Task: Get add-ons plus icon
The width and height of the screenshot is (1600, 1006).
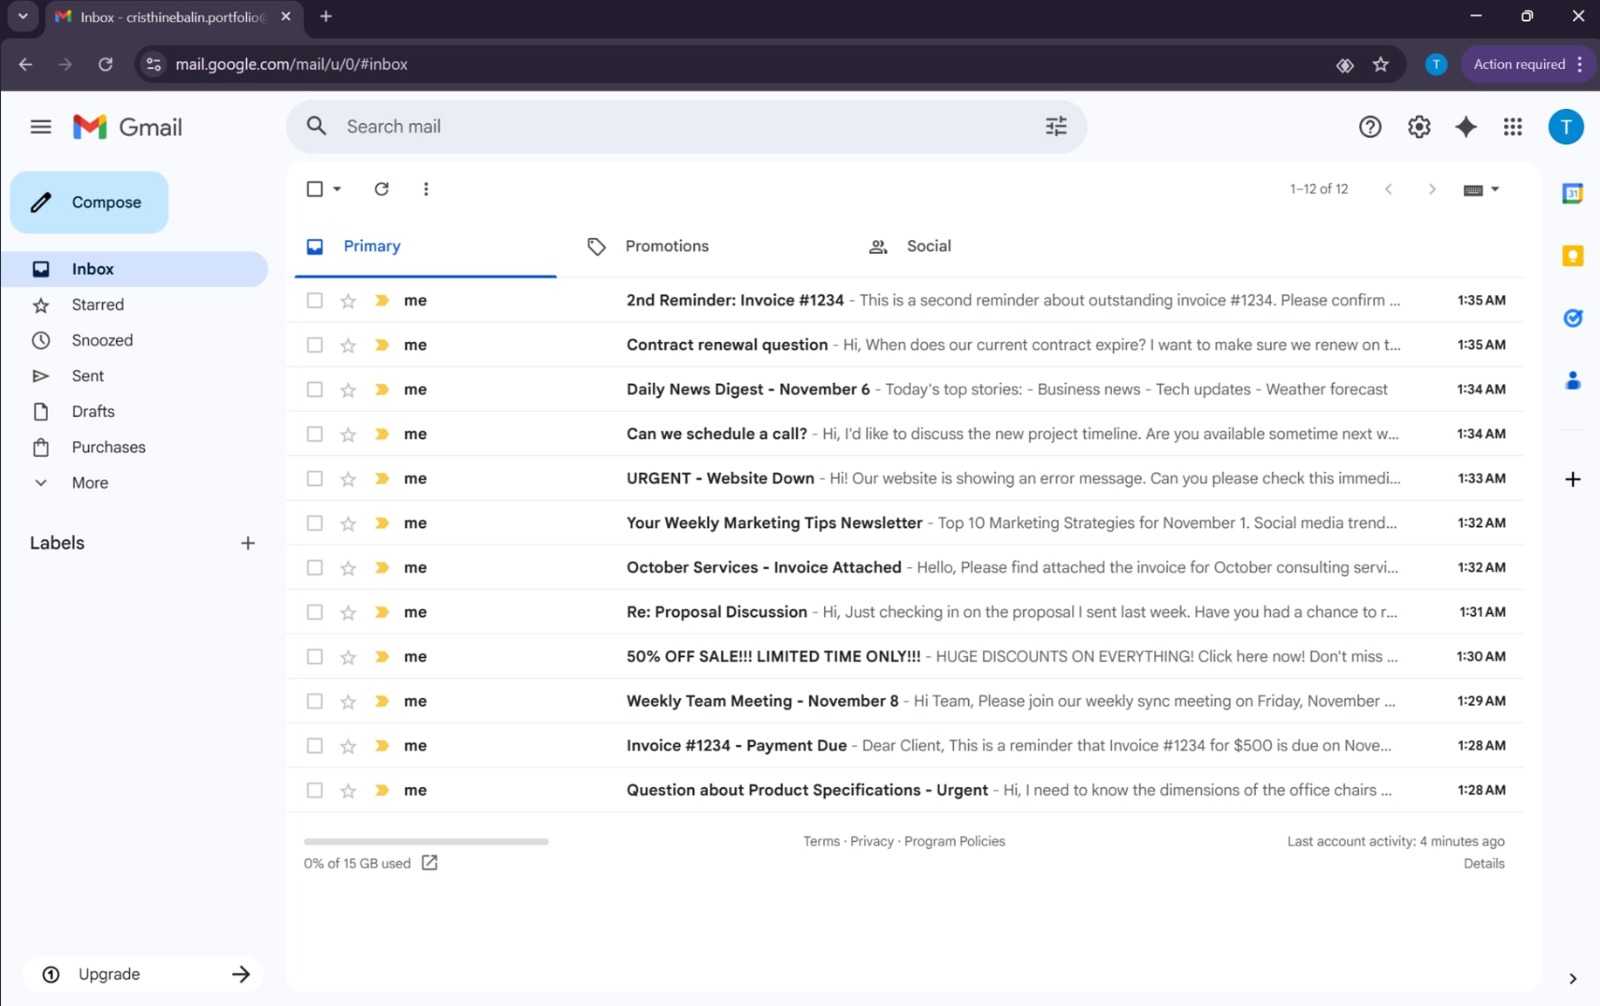Action: point(1572,479)
